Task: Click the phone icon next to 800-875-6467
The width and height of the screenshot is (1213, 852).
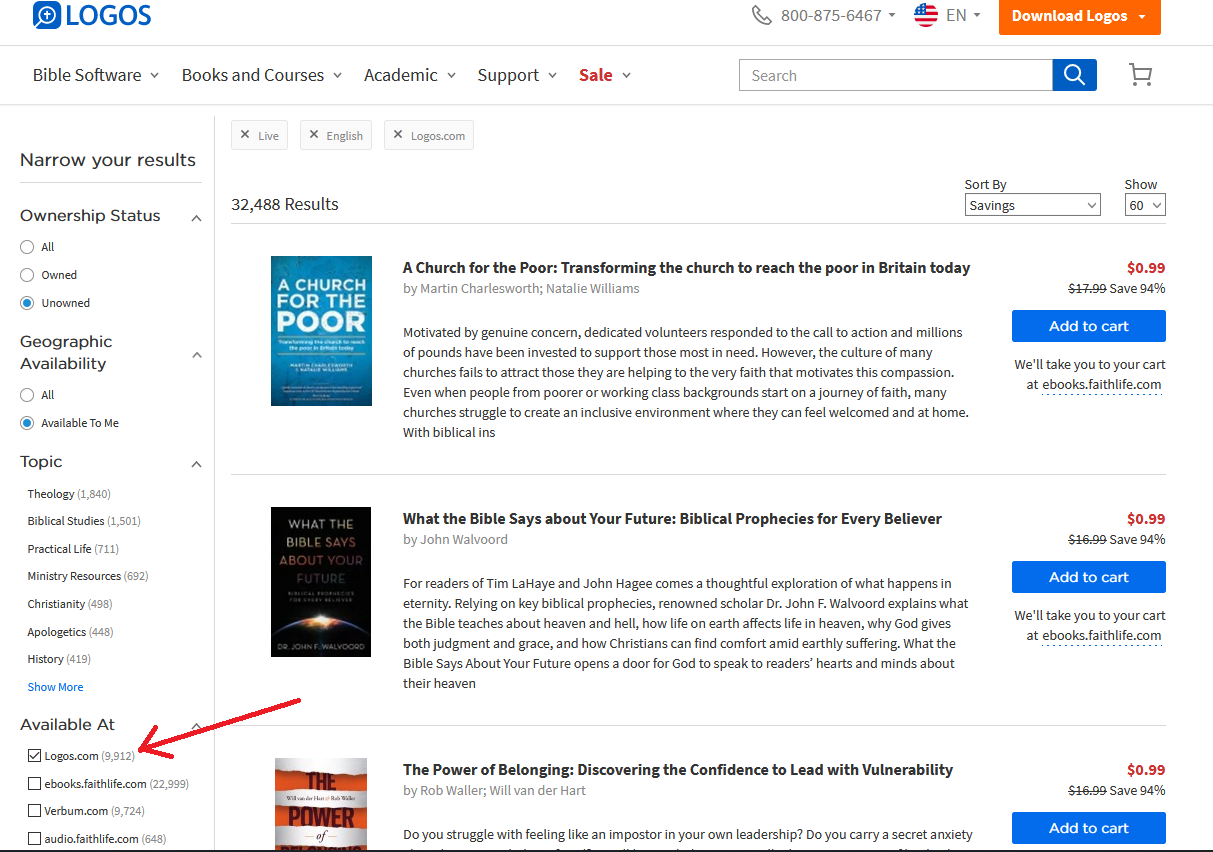Action: click(x=762, y=15)
